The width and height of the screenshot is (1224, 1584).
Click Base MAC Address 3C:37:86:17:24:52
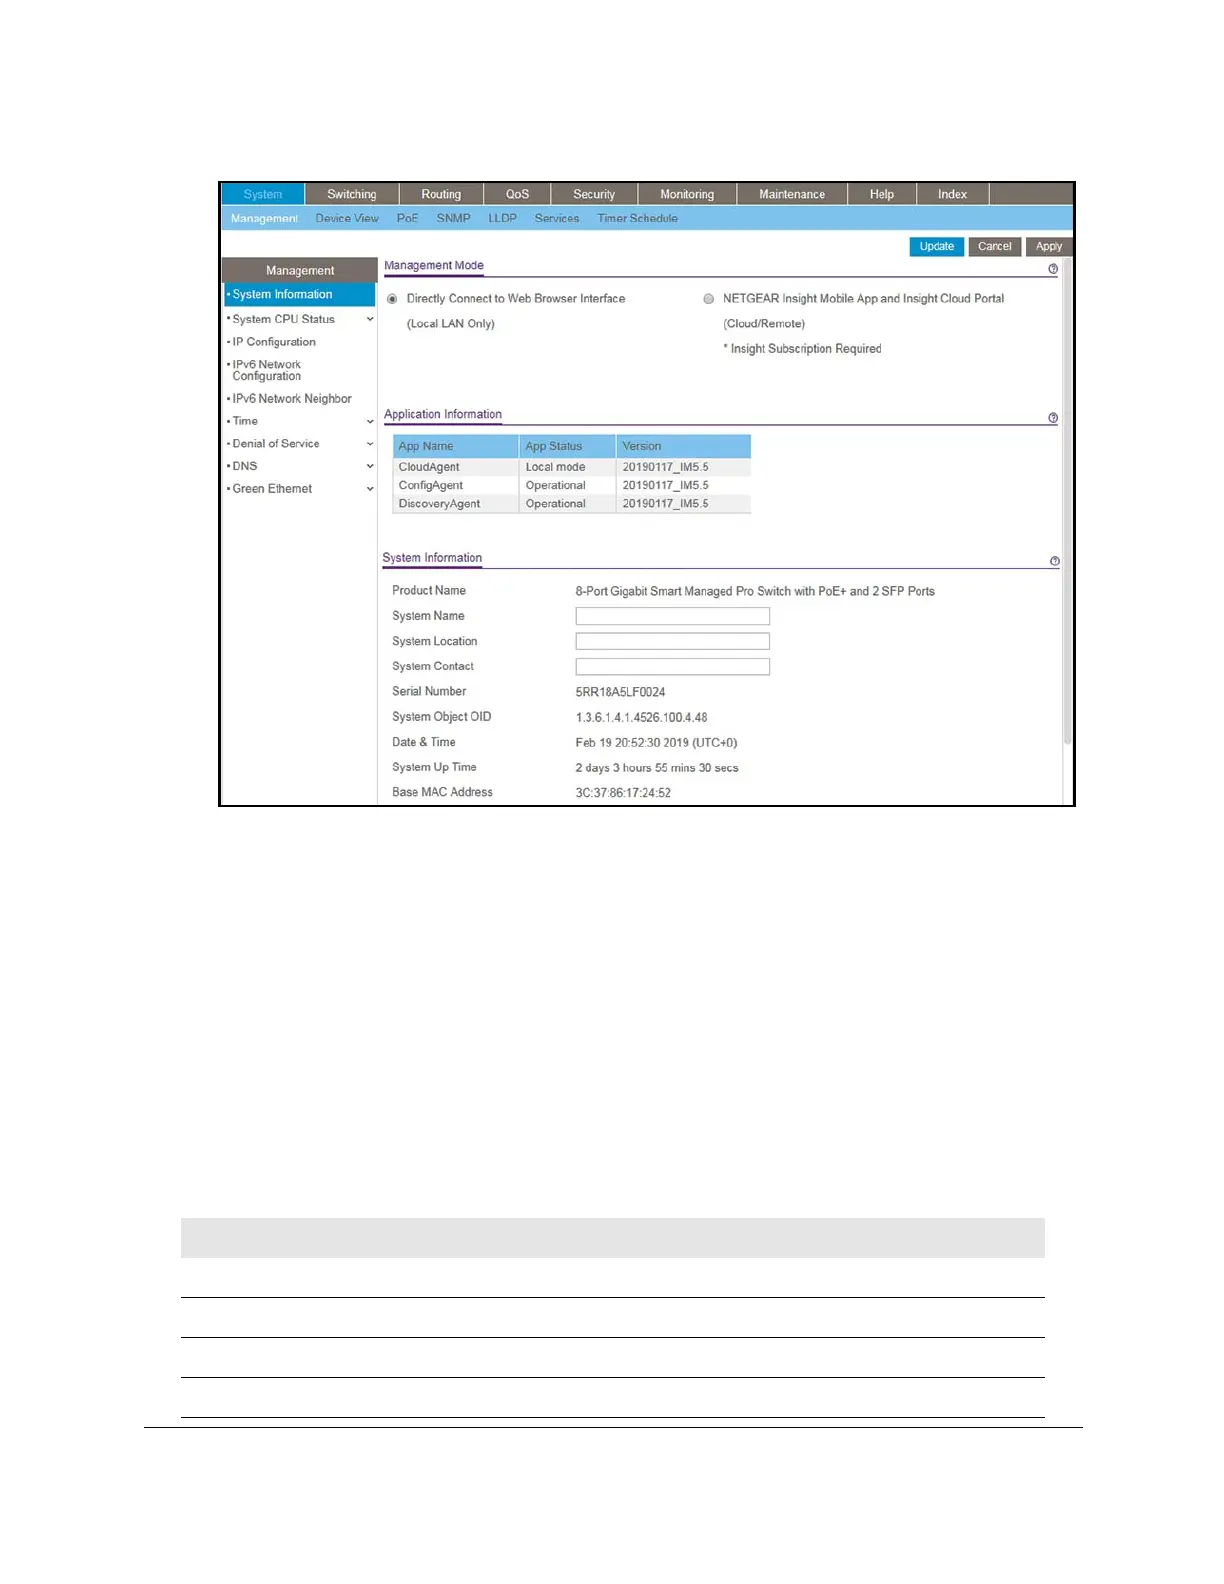point(623,793)
